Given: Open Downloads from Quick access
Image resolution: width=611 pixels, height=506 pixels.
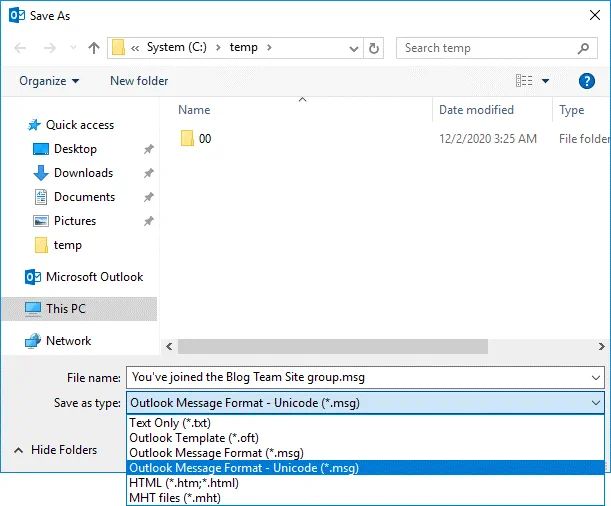Looking at the screenshot, I should pos(83,173).
